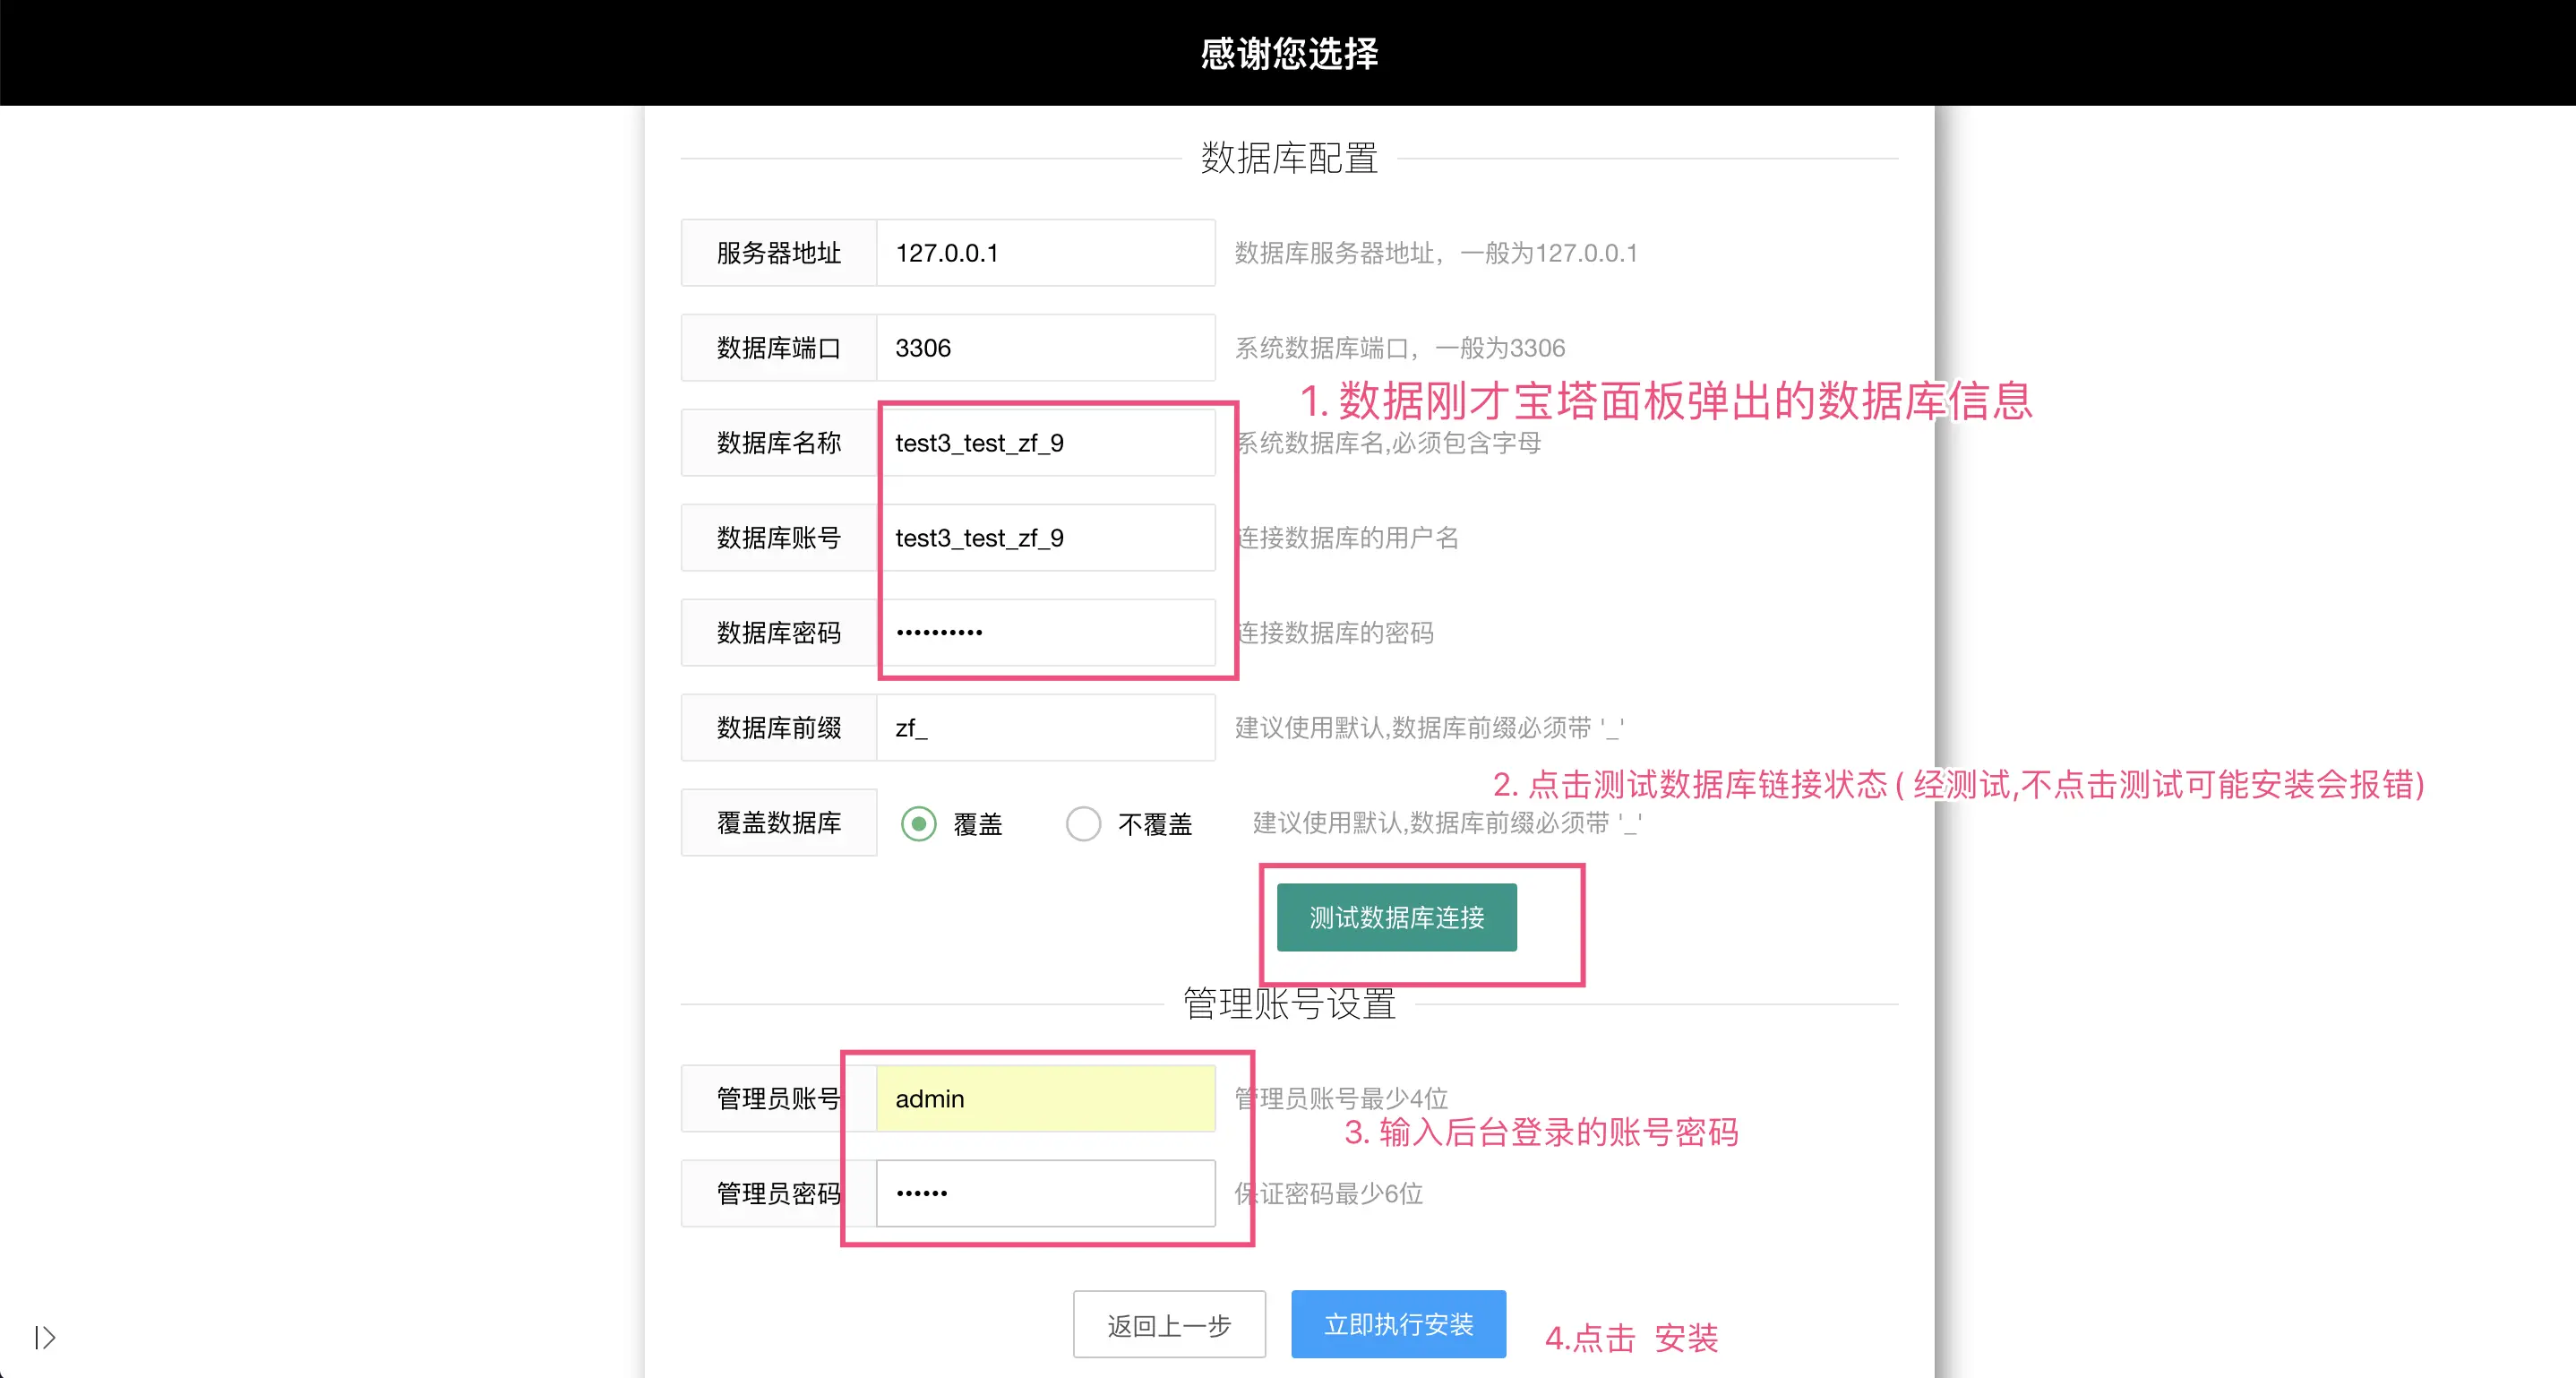
Task: Click the 不覆盖 radio label text
Action: pos(1155,825)
